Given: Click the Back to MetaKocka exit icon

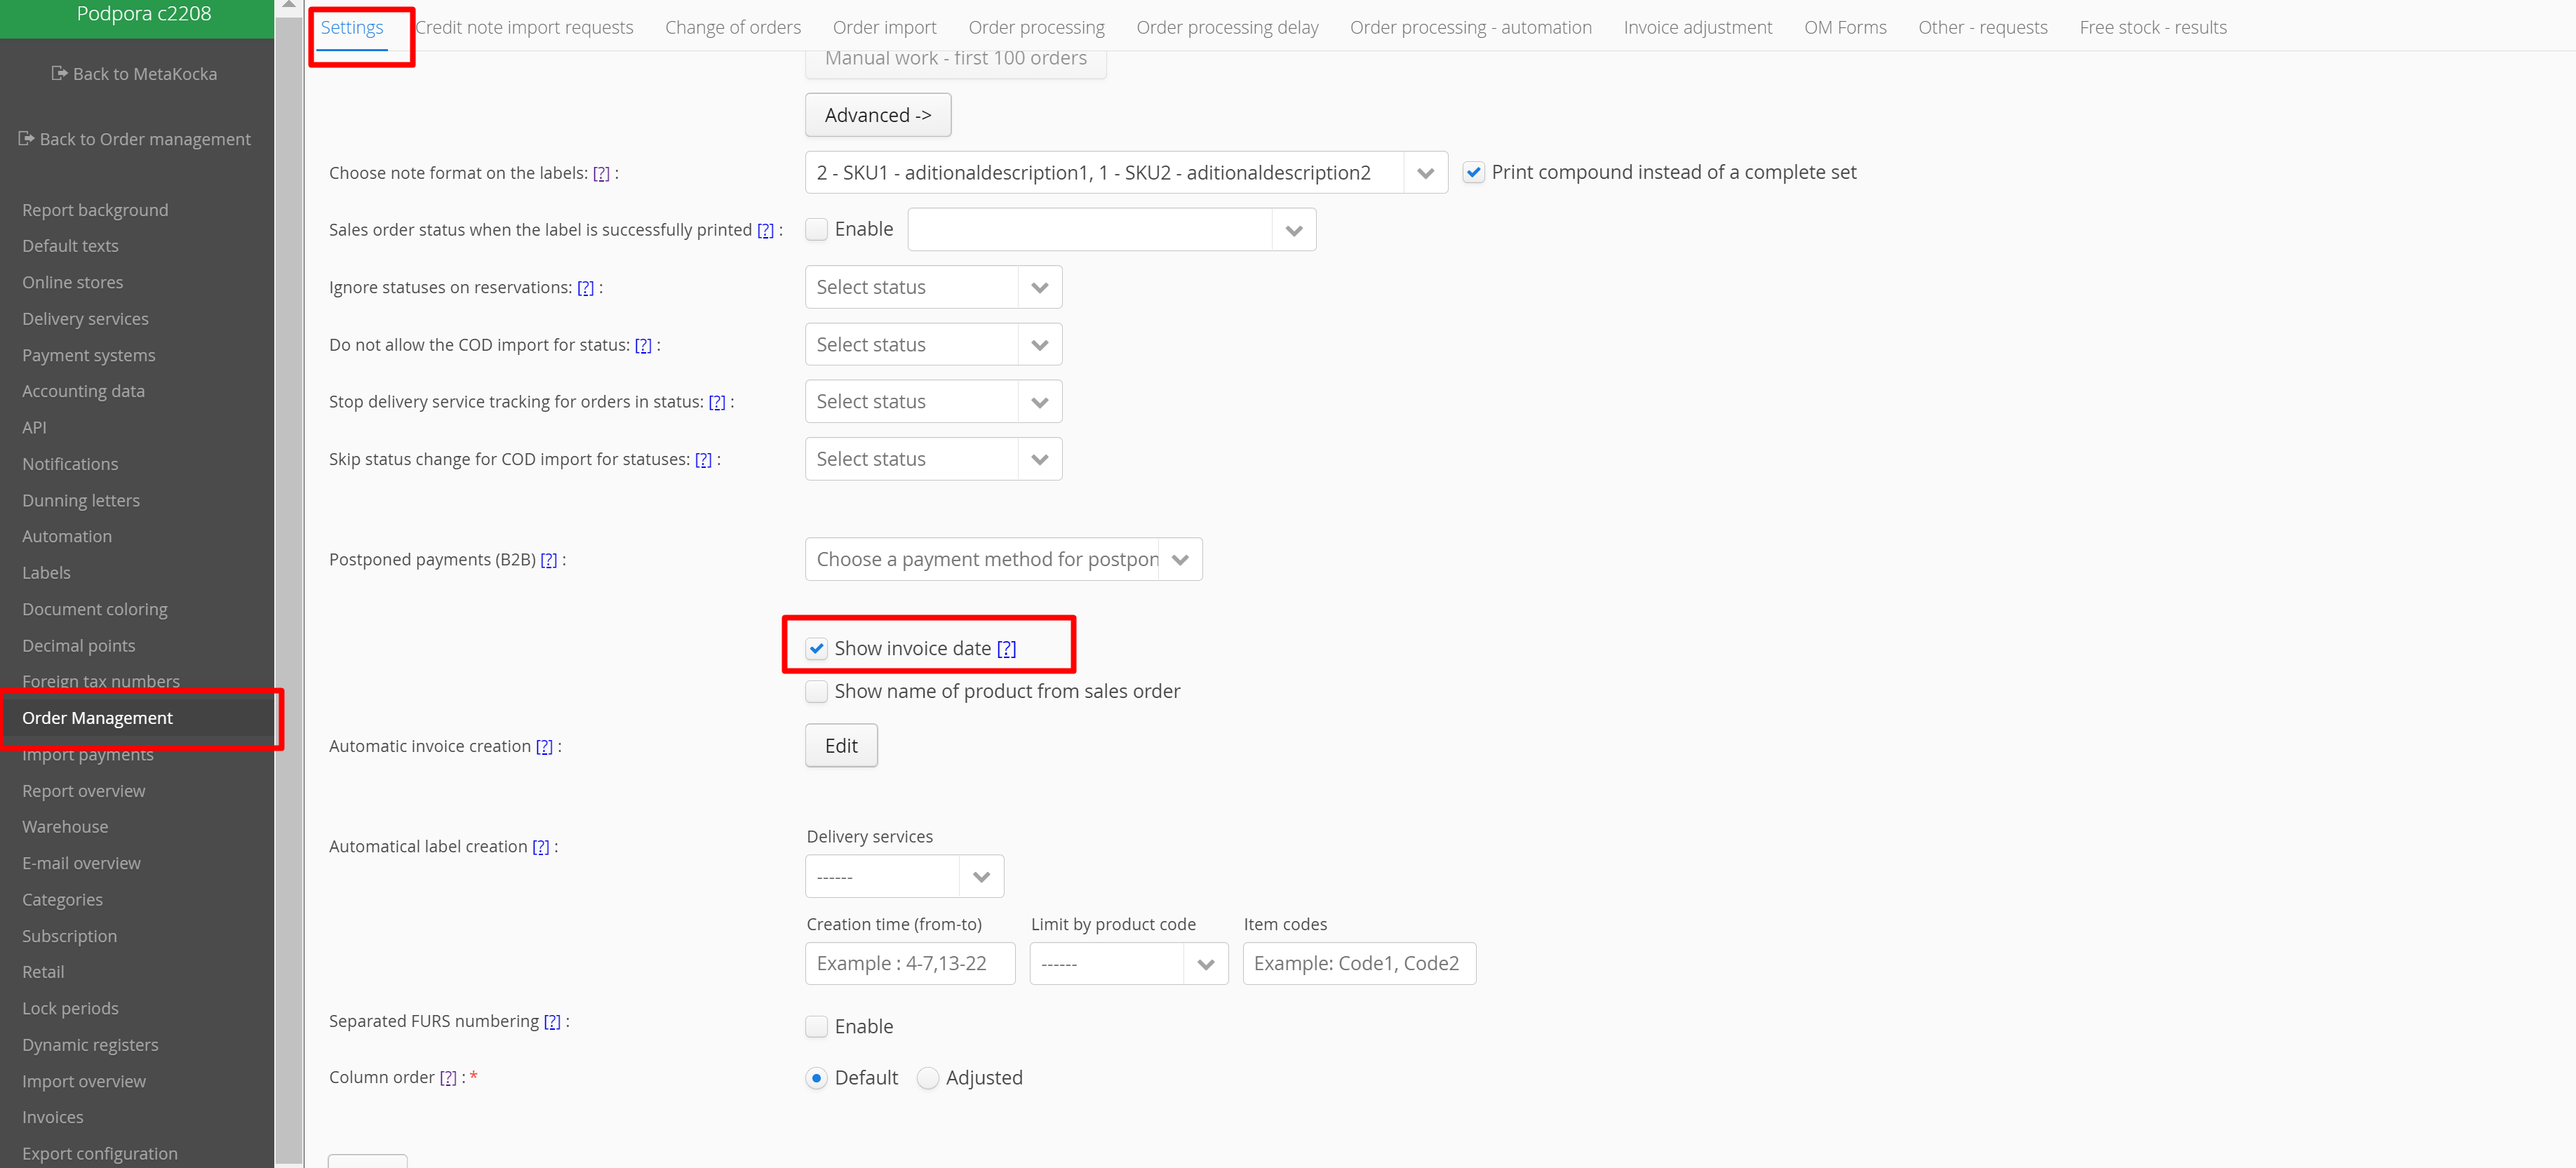Looking at the screenshot, I should coord(59,73).
